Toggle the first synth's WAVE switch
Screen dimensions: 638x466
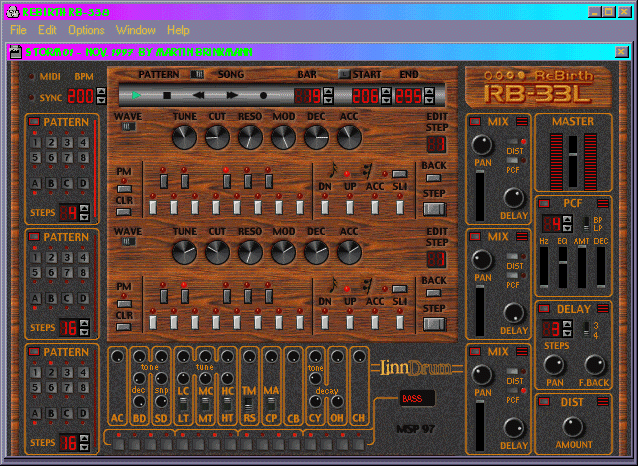[128, 128]
